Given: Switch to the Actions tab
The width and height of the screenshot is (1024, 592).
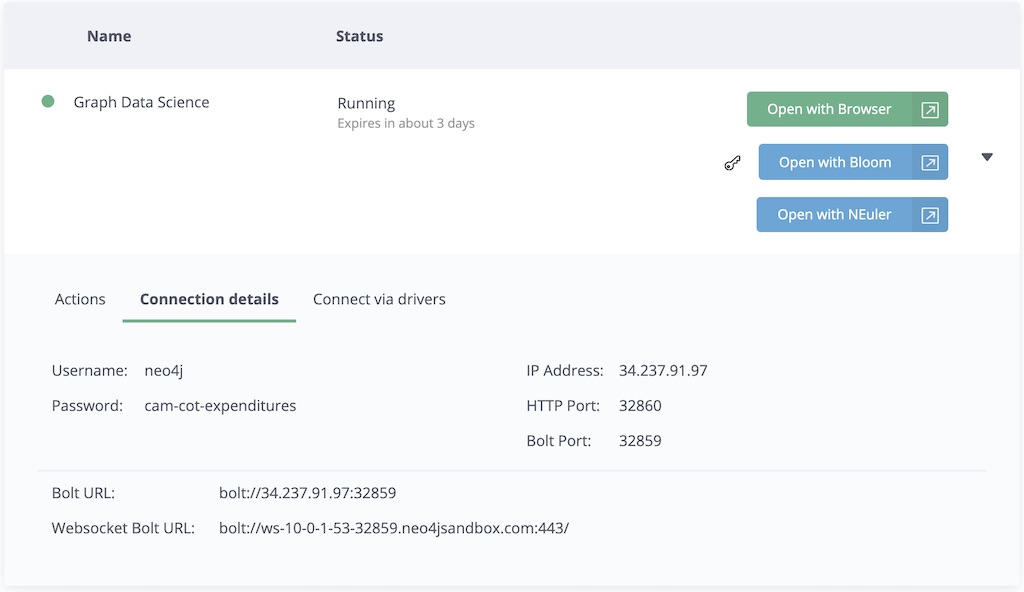Looking at the screenshot, I should (x=80, y=299).
